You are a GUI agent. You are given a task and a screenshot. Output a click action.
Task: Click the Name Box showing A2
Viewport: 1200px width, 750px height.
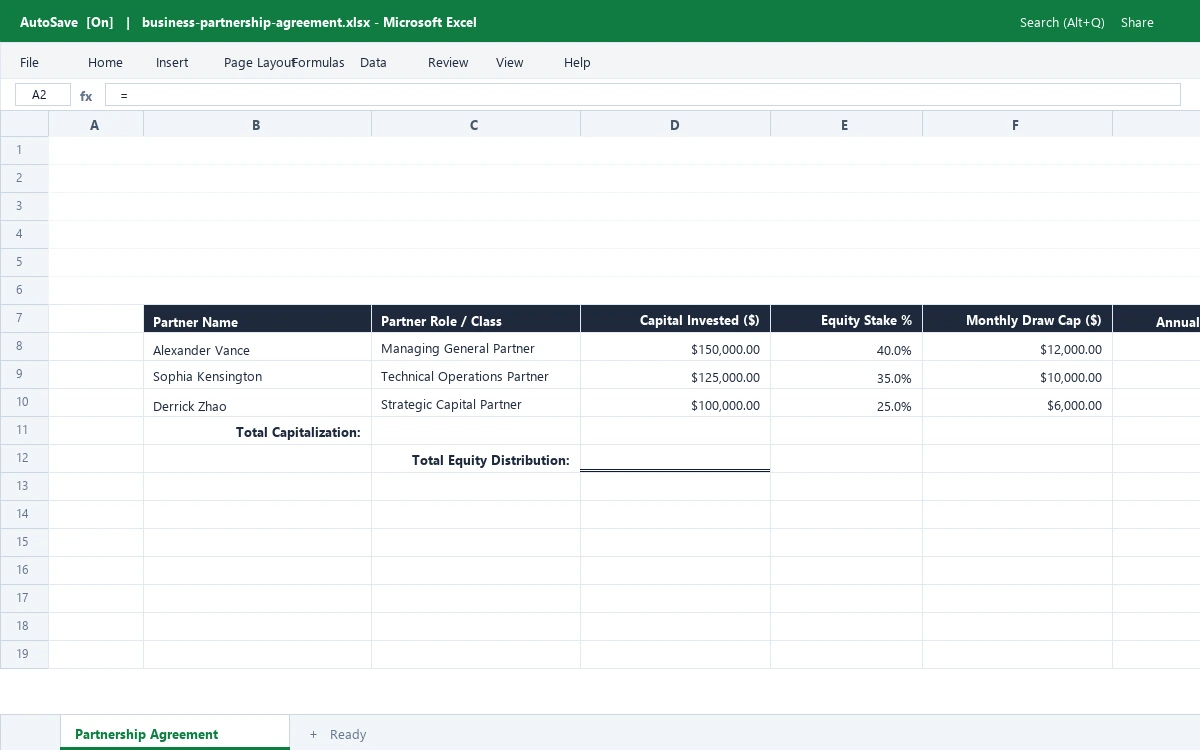pyautogui.click(x=43, y=95)
